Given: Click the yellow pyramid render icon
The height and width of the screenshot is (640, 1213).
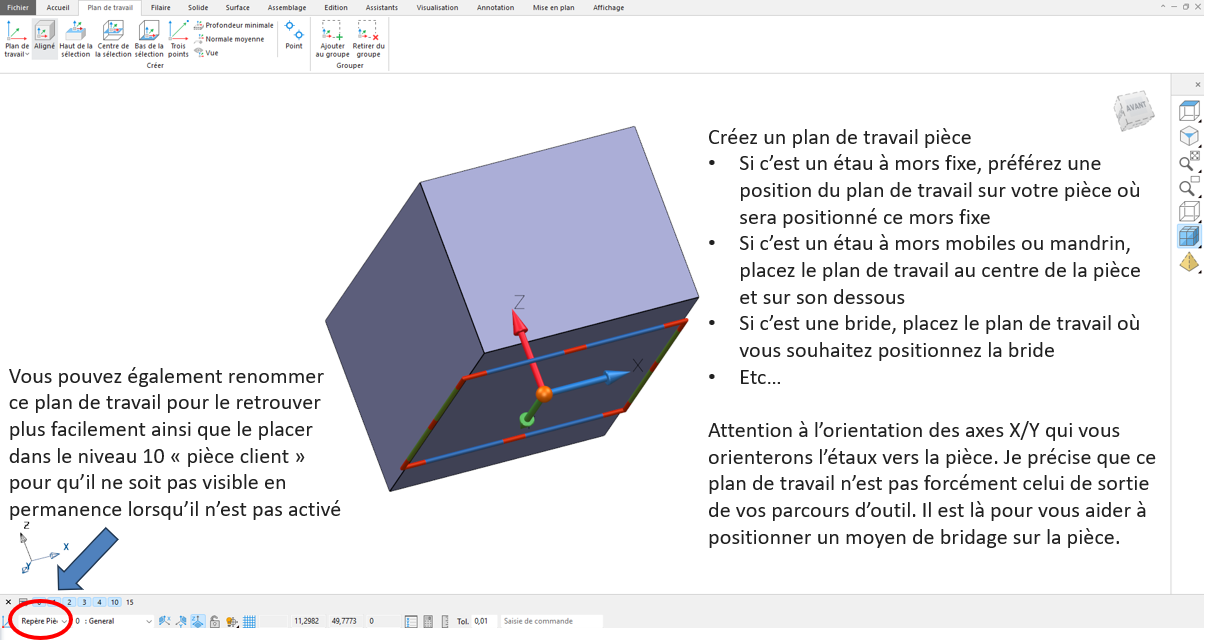Looking at the screenshot, I should tap(1189, 262).
